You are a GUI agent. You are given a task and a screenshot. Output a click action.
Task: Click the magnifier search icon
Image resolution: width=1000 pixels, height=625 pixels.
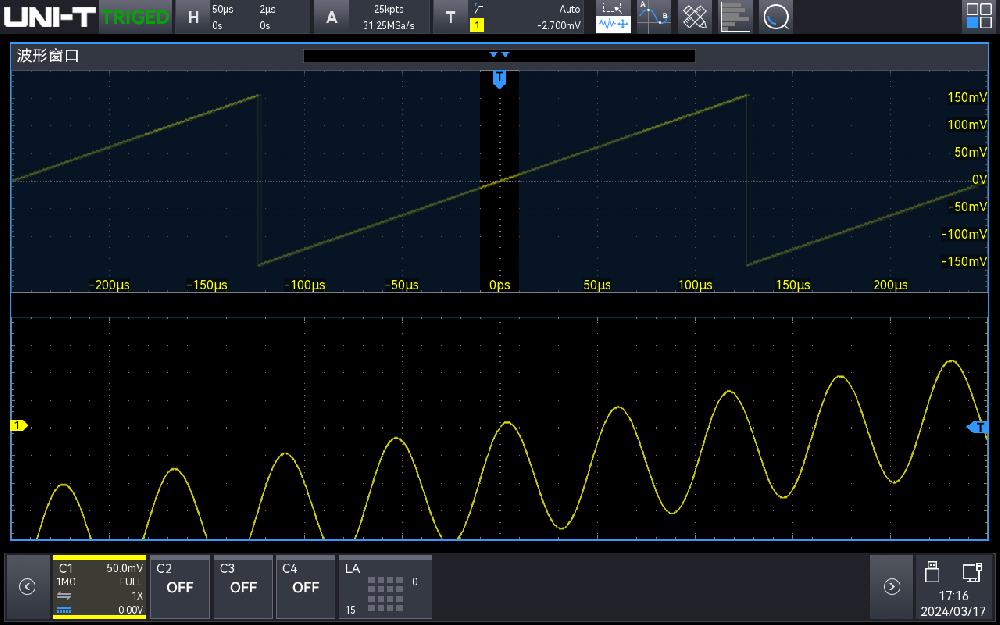775,17
